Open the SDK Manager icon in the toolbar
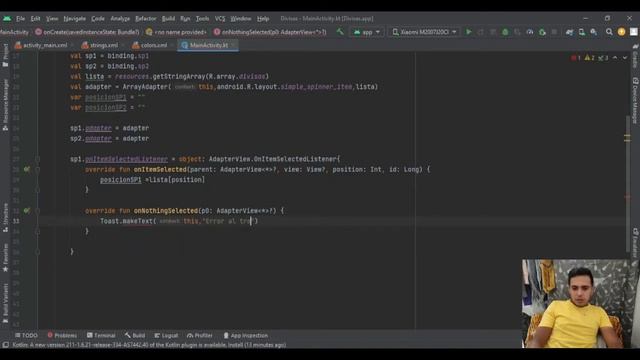 (593, 32)
